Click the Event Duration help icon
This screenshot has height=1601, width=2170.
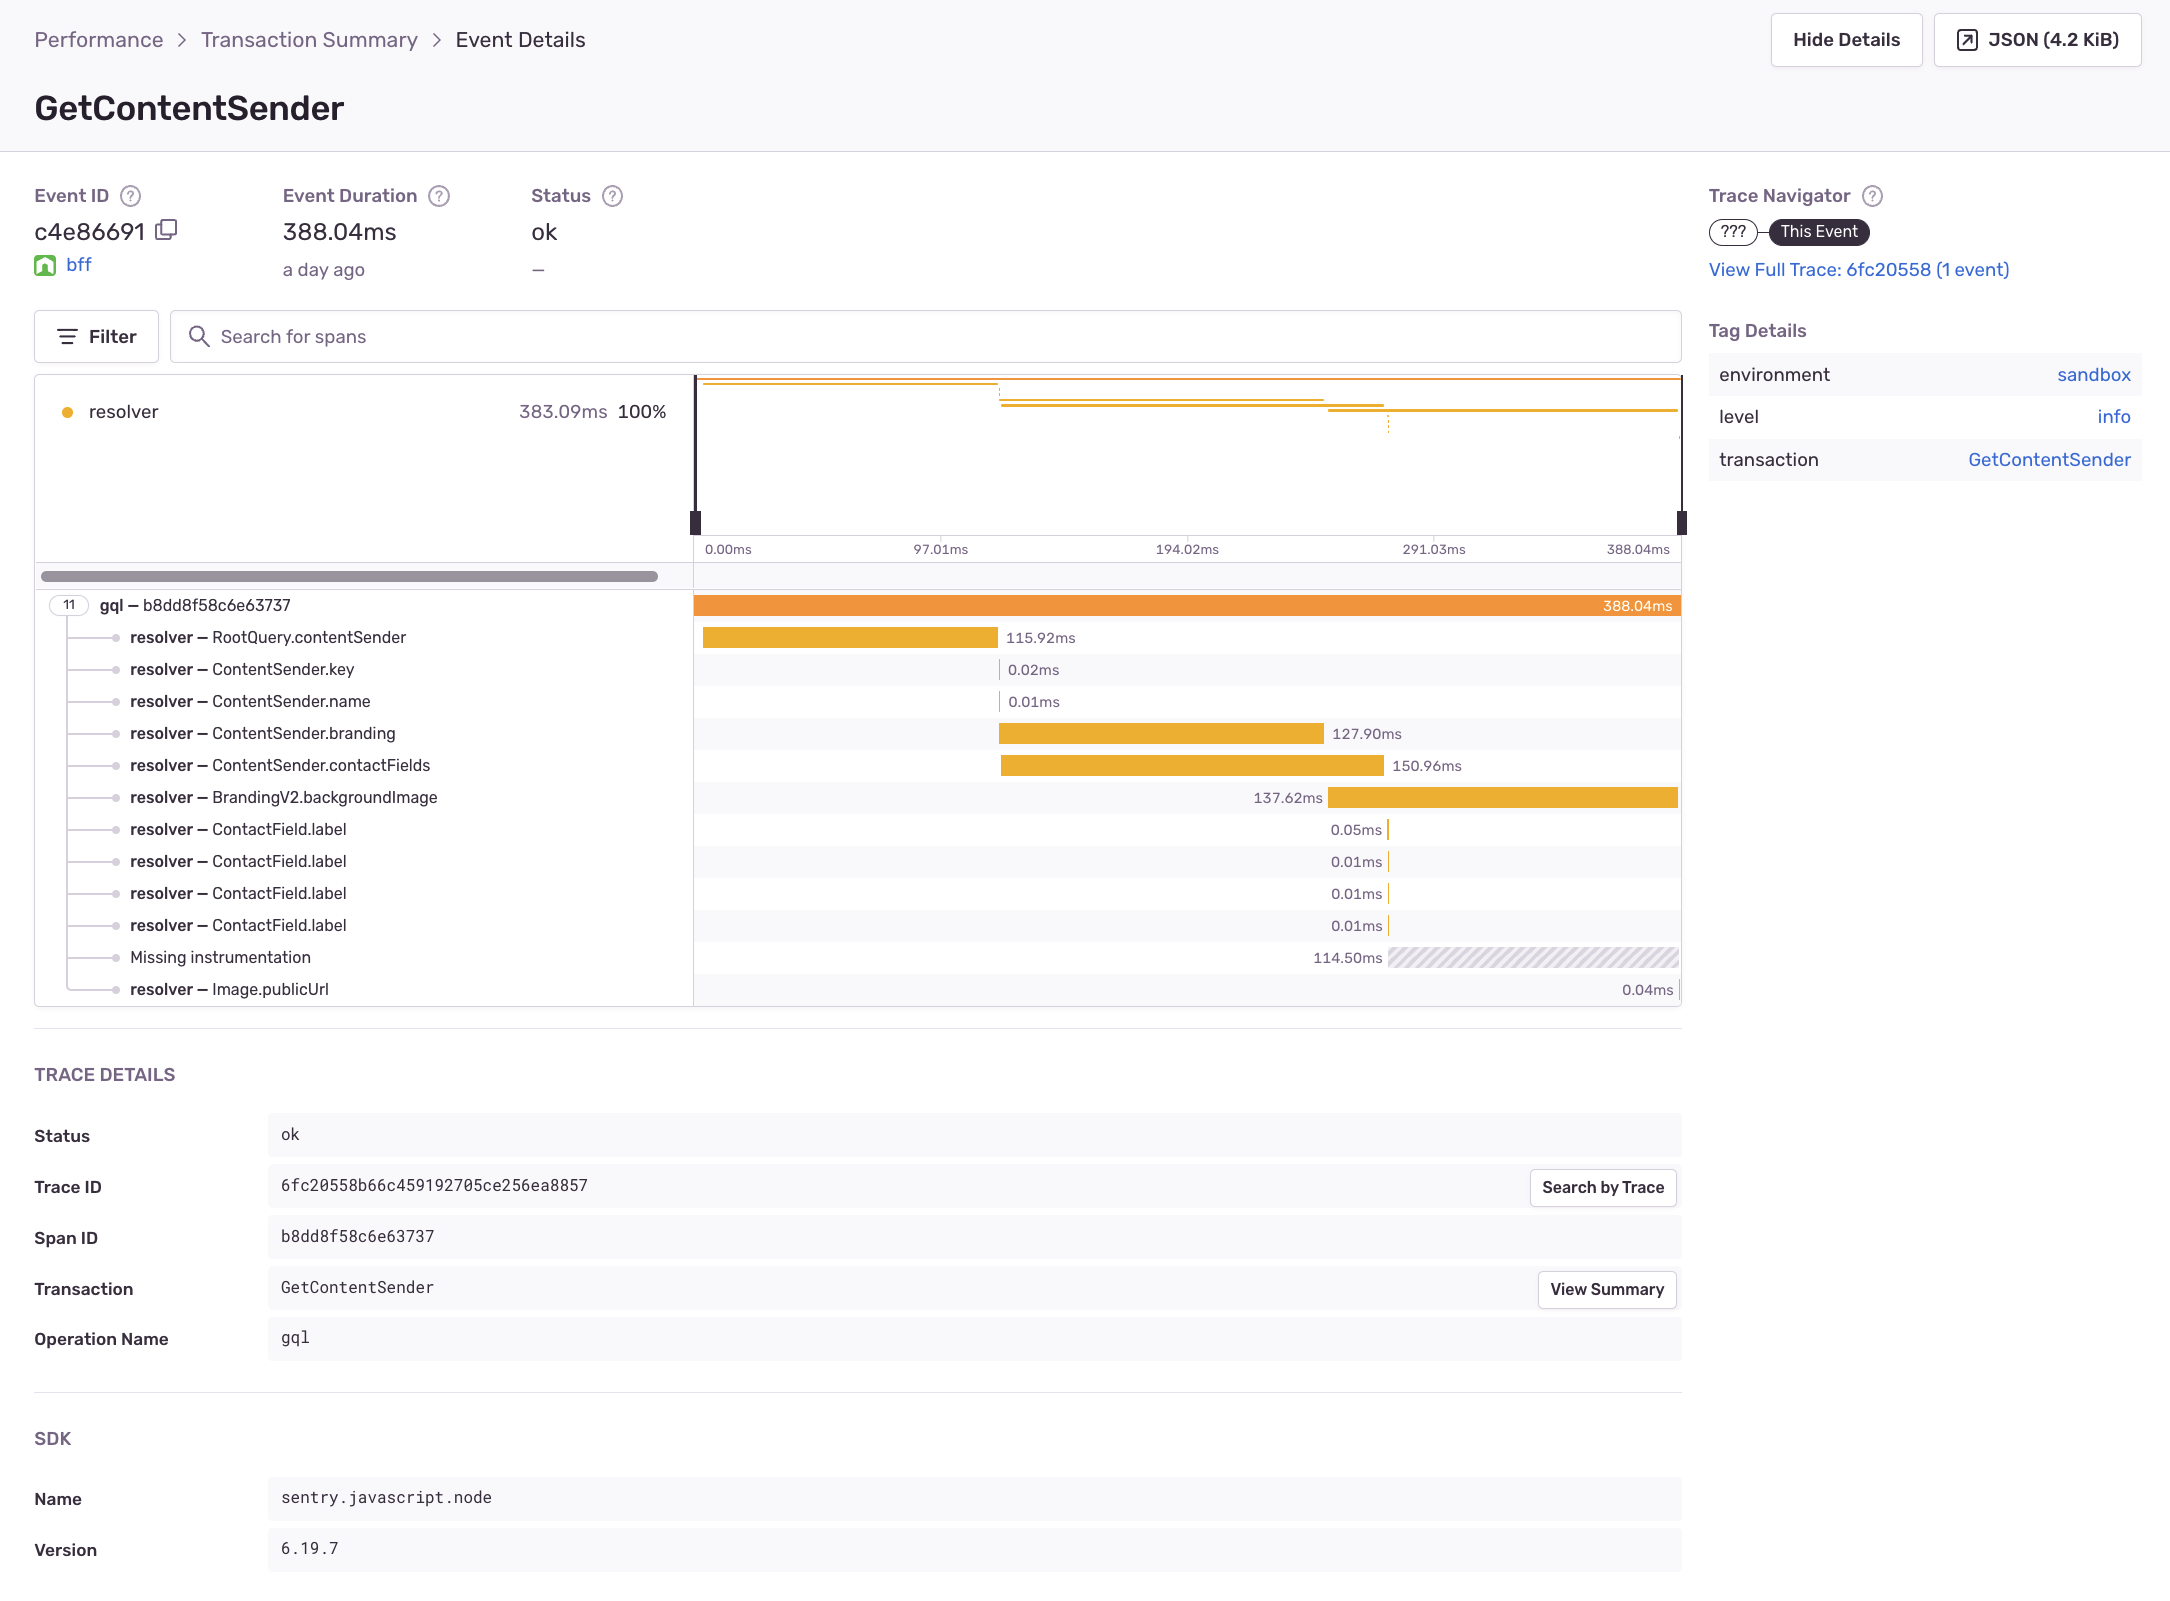click(x=439, y=196)
